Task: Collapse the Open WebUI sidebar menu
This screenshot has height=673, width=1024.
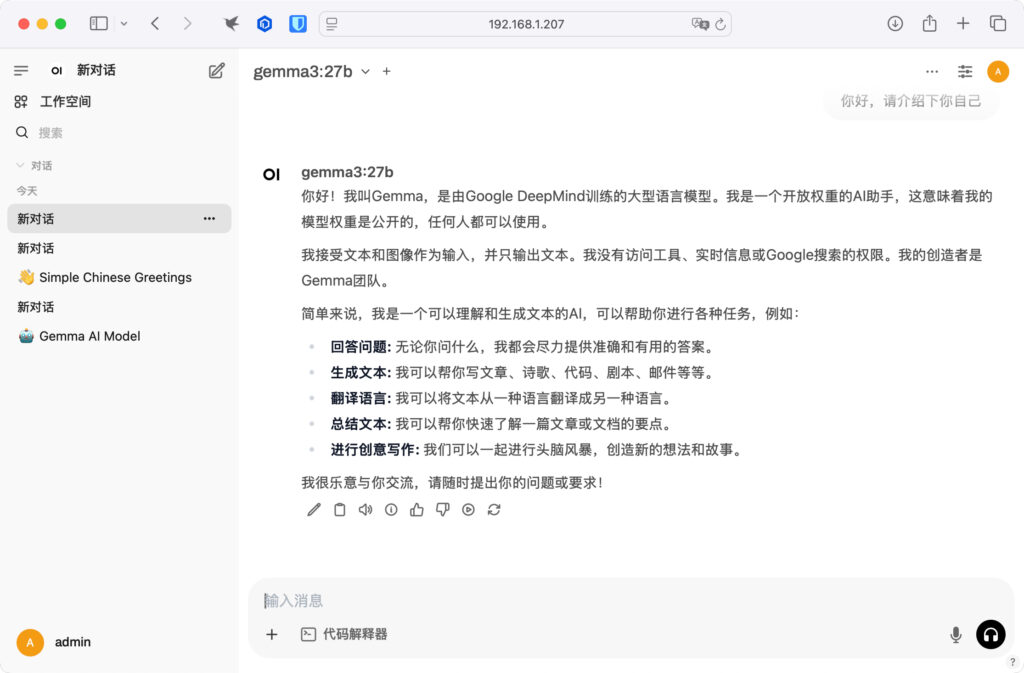Action: 21,70
